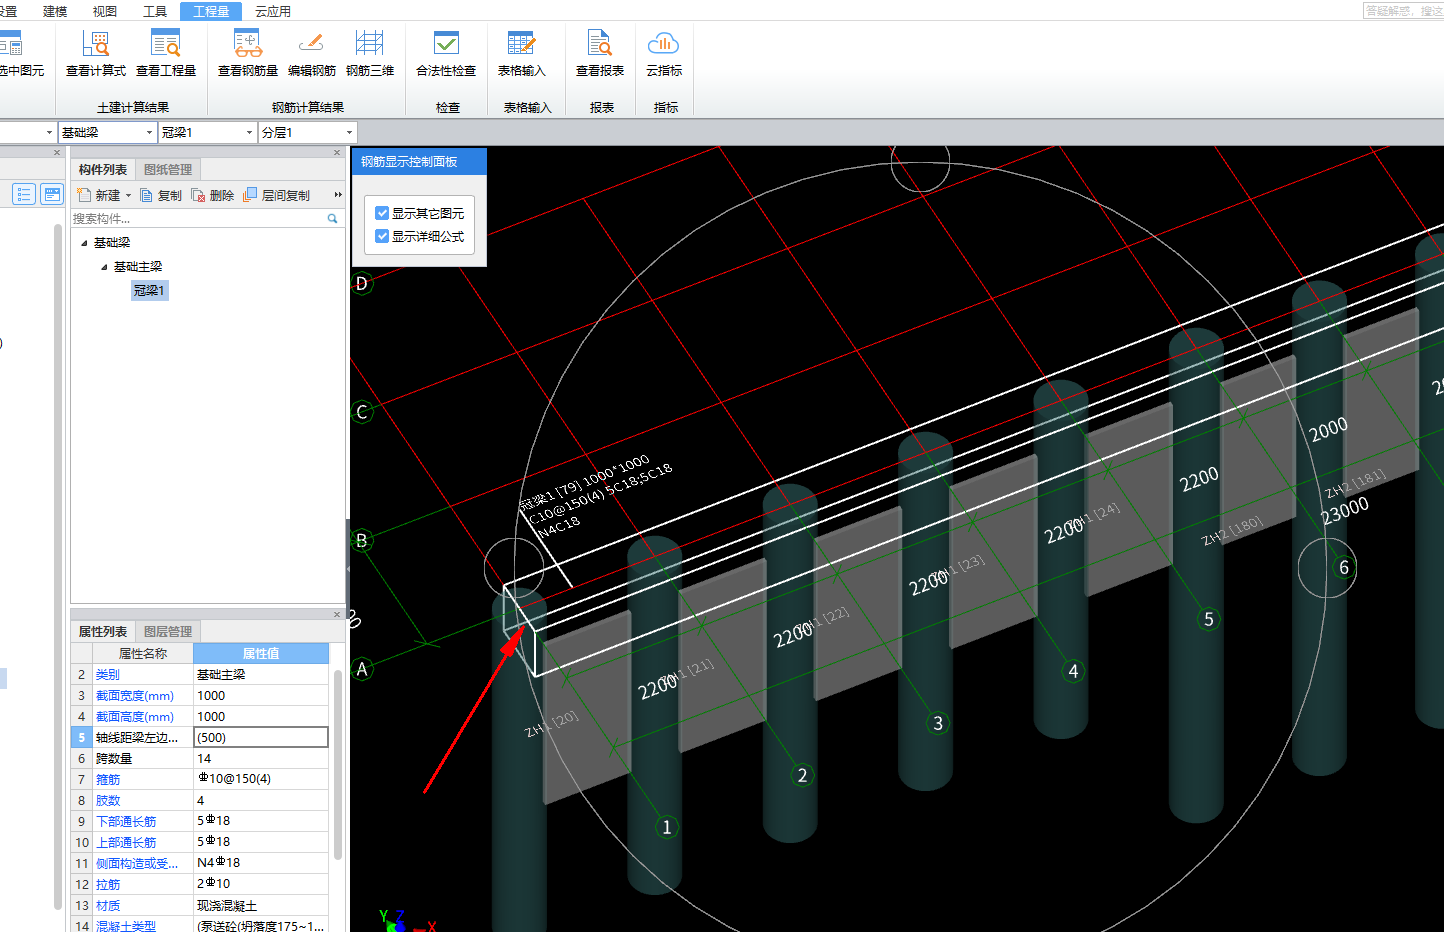The image size is (1444, 932).
Task: Switch to the 图纸管理 tab
Action: (x=168, y=170)
